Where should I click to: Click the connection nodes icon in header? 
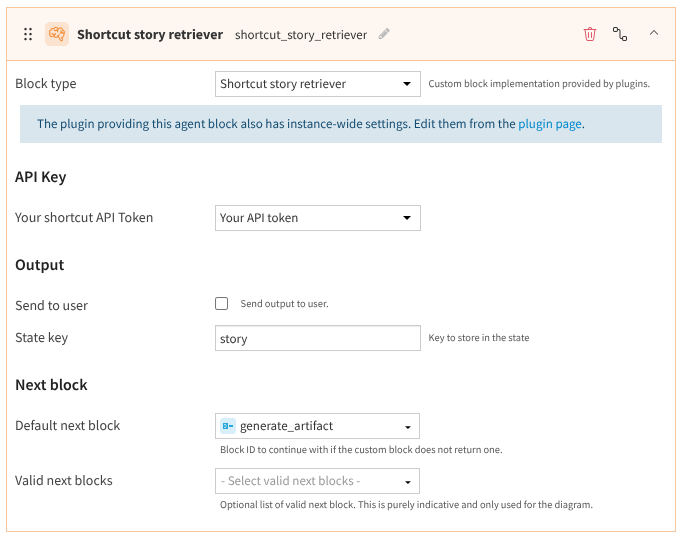(621, 34)
